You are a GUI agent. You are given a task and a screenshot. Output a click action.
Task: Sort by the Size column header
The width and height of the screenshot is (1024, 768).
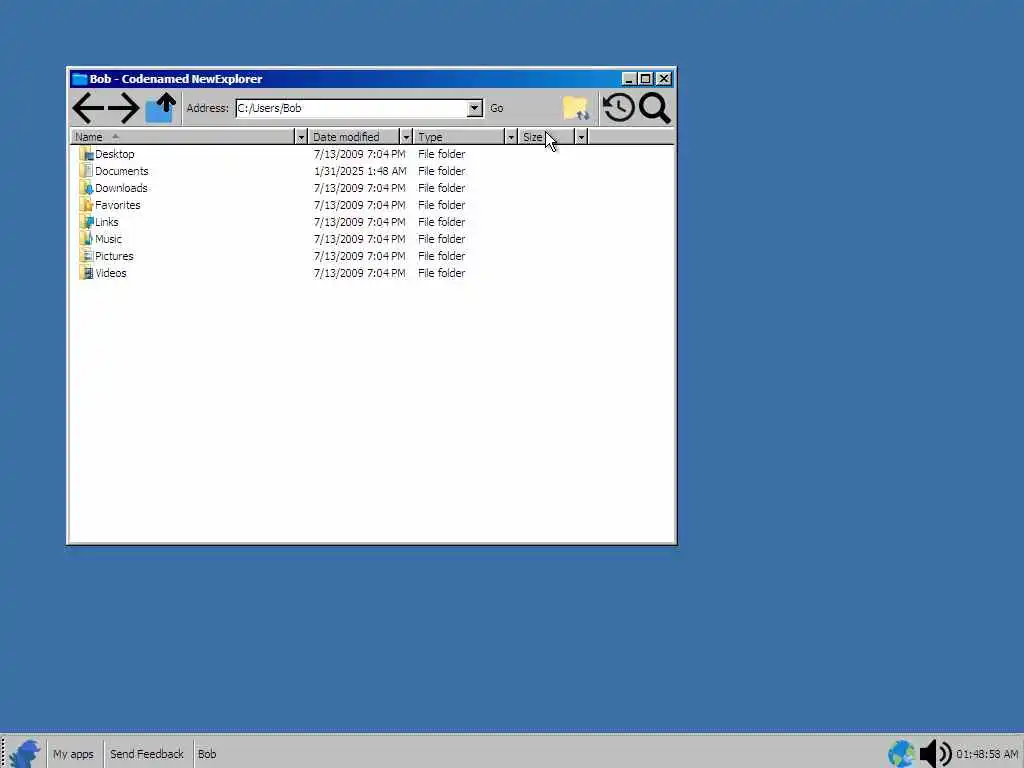[x=547, y=137]
